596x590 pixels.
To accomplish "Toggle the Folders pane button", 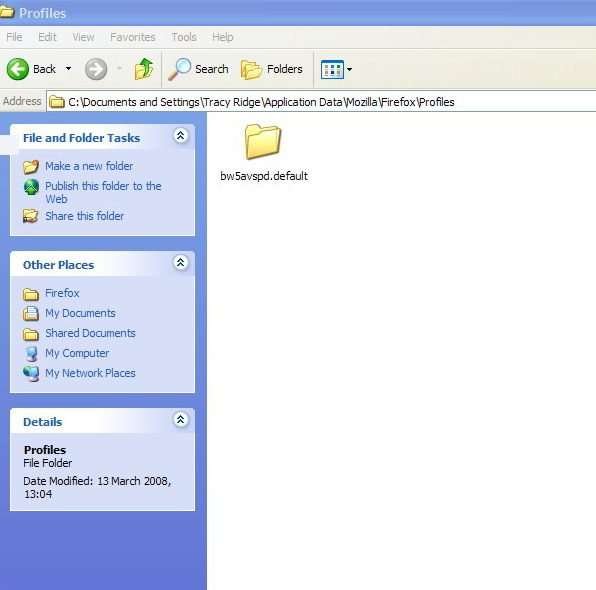I will pyautogui.click(x=272, y=69).
